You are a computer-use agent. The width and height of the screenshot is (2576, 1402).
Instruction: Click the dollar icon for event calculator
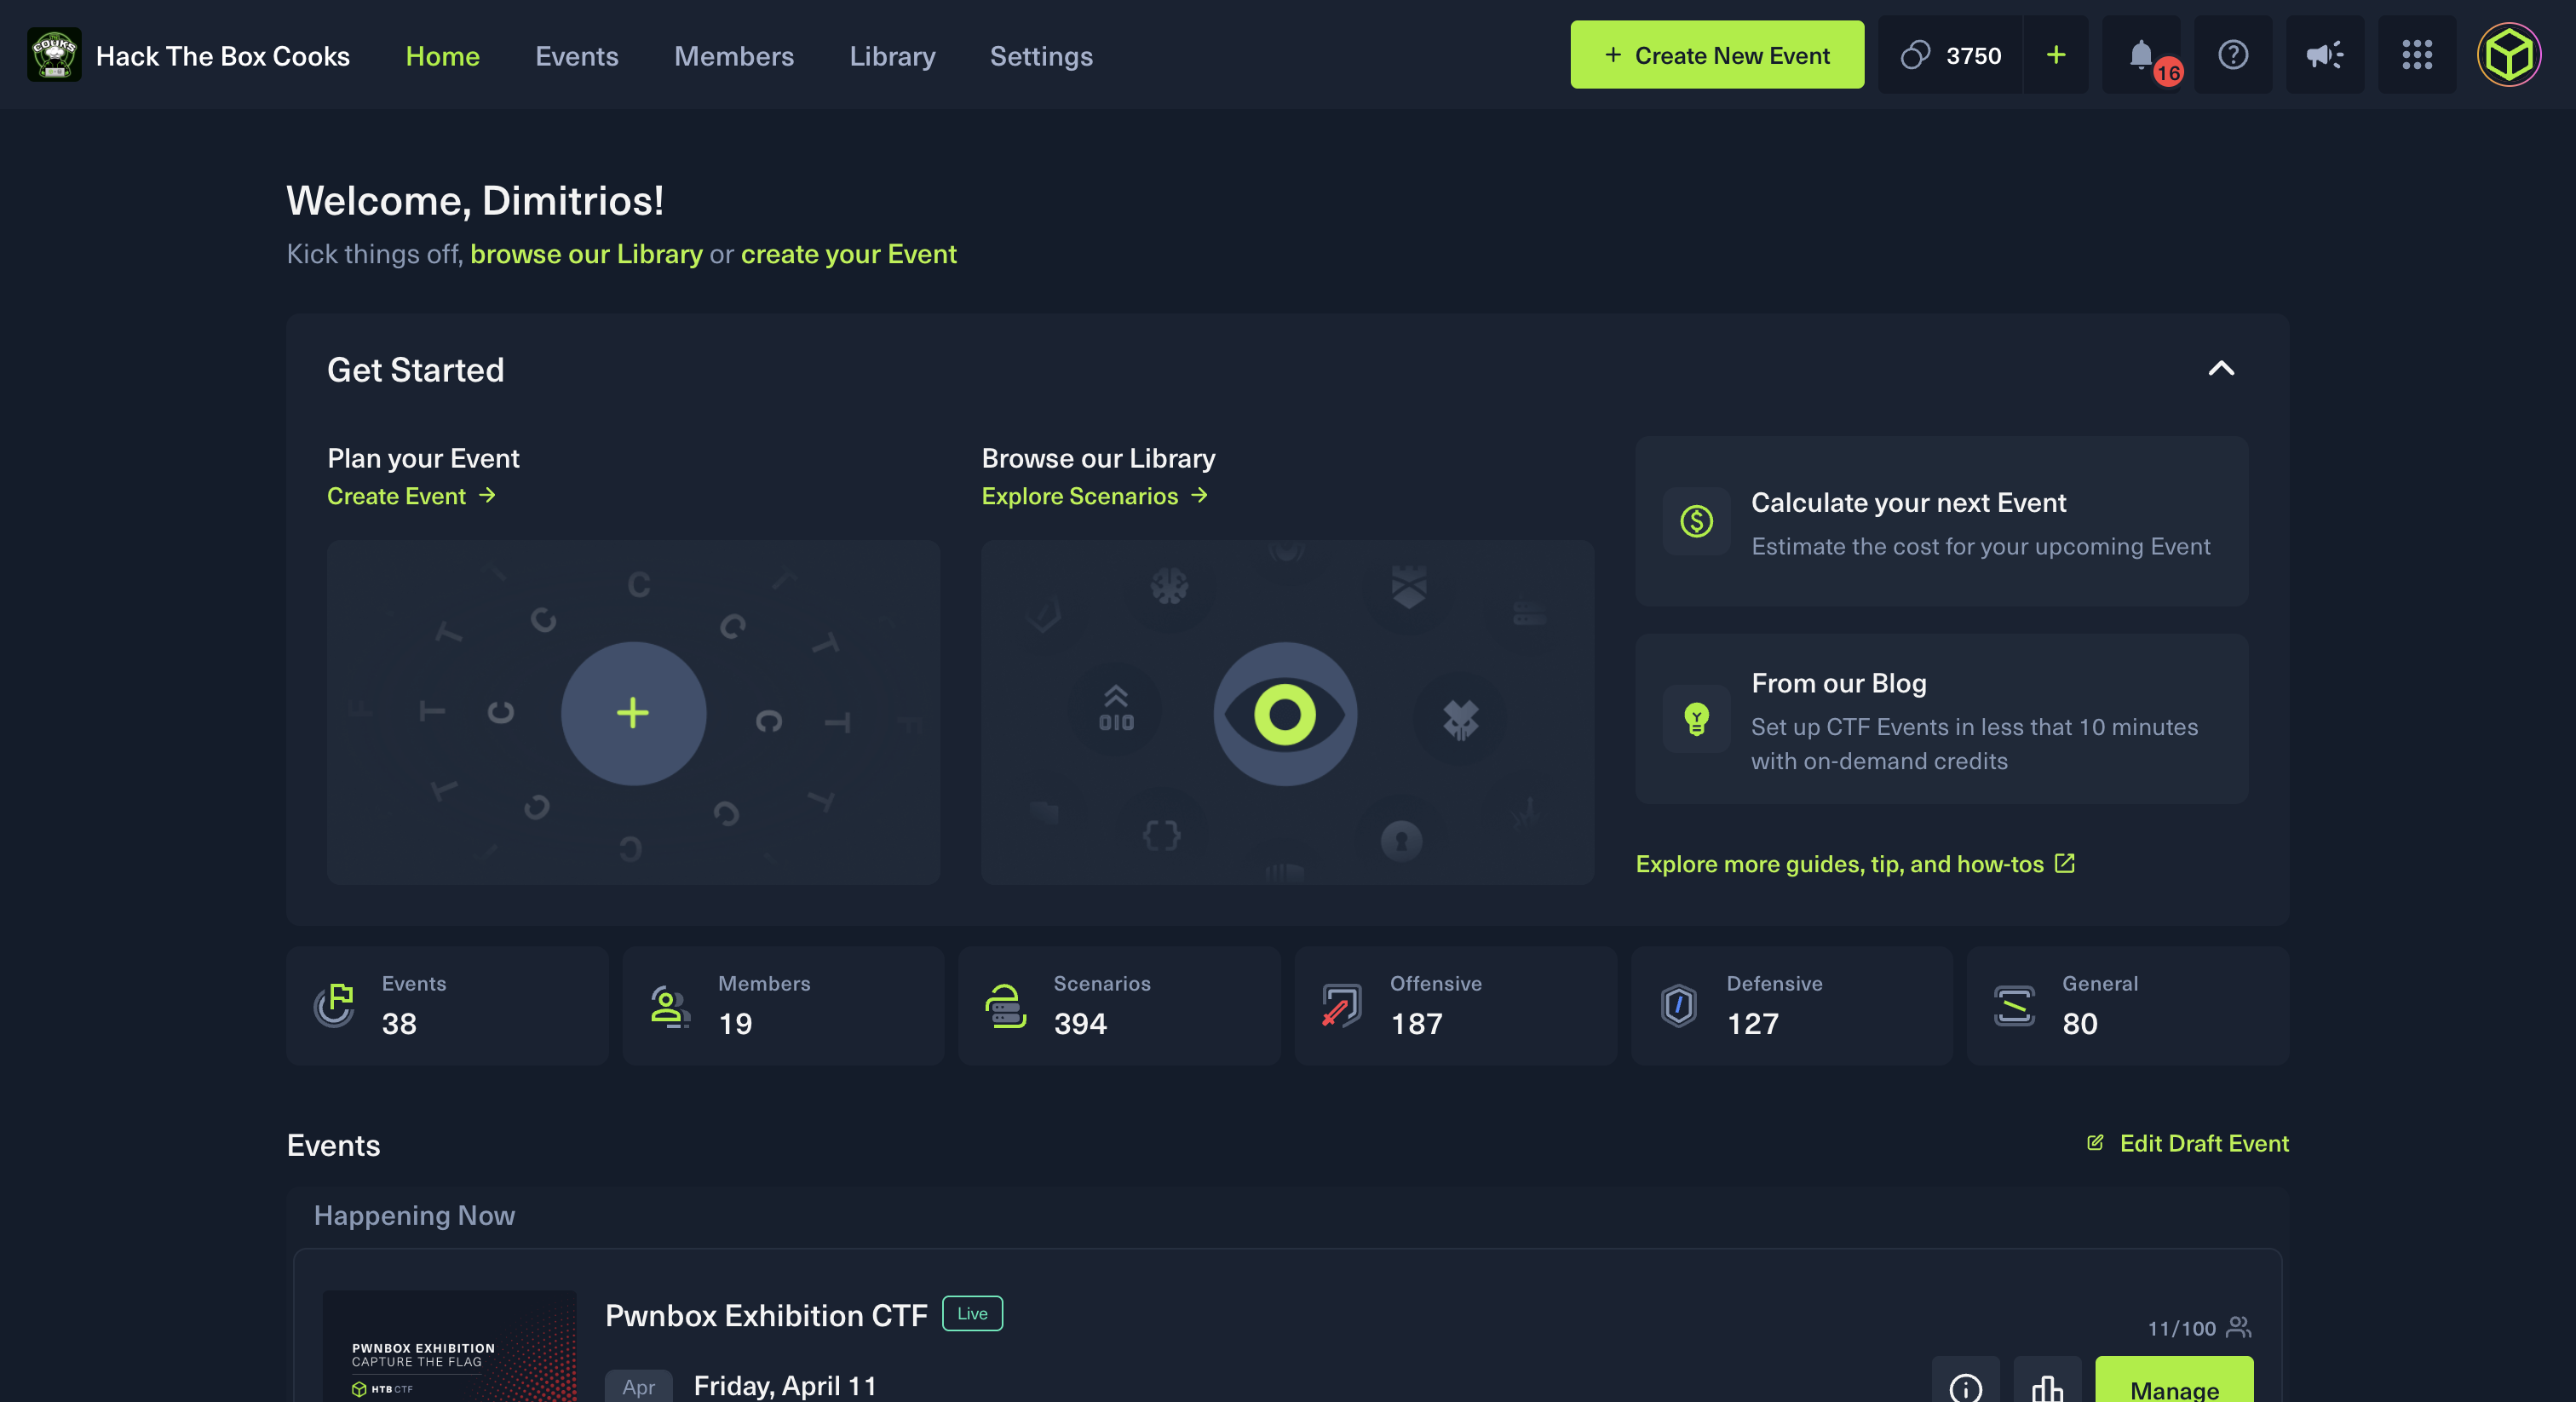(1696, 521)
